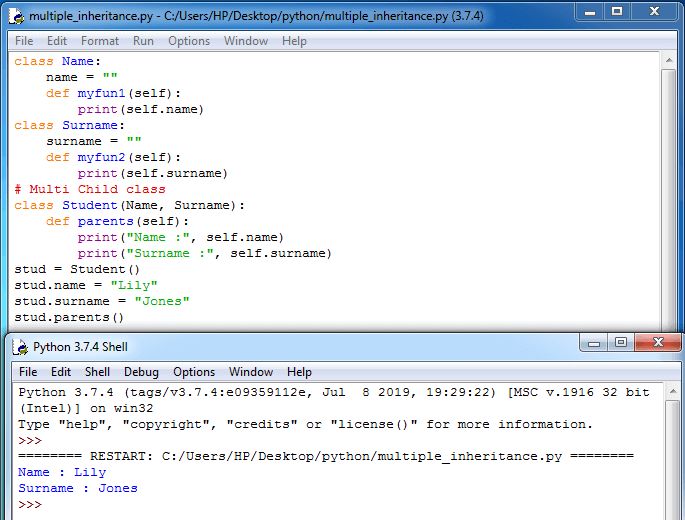Open the Edit menu in Python Shell

(61, 372)
